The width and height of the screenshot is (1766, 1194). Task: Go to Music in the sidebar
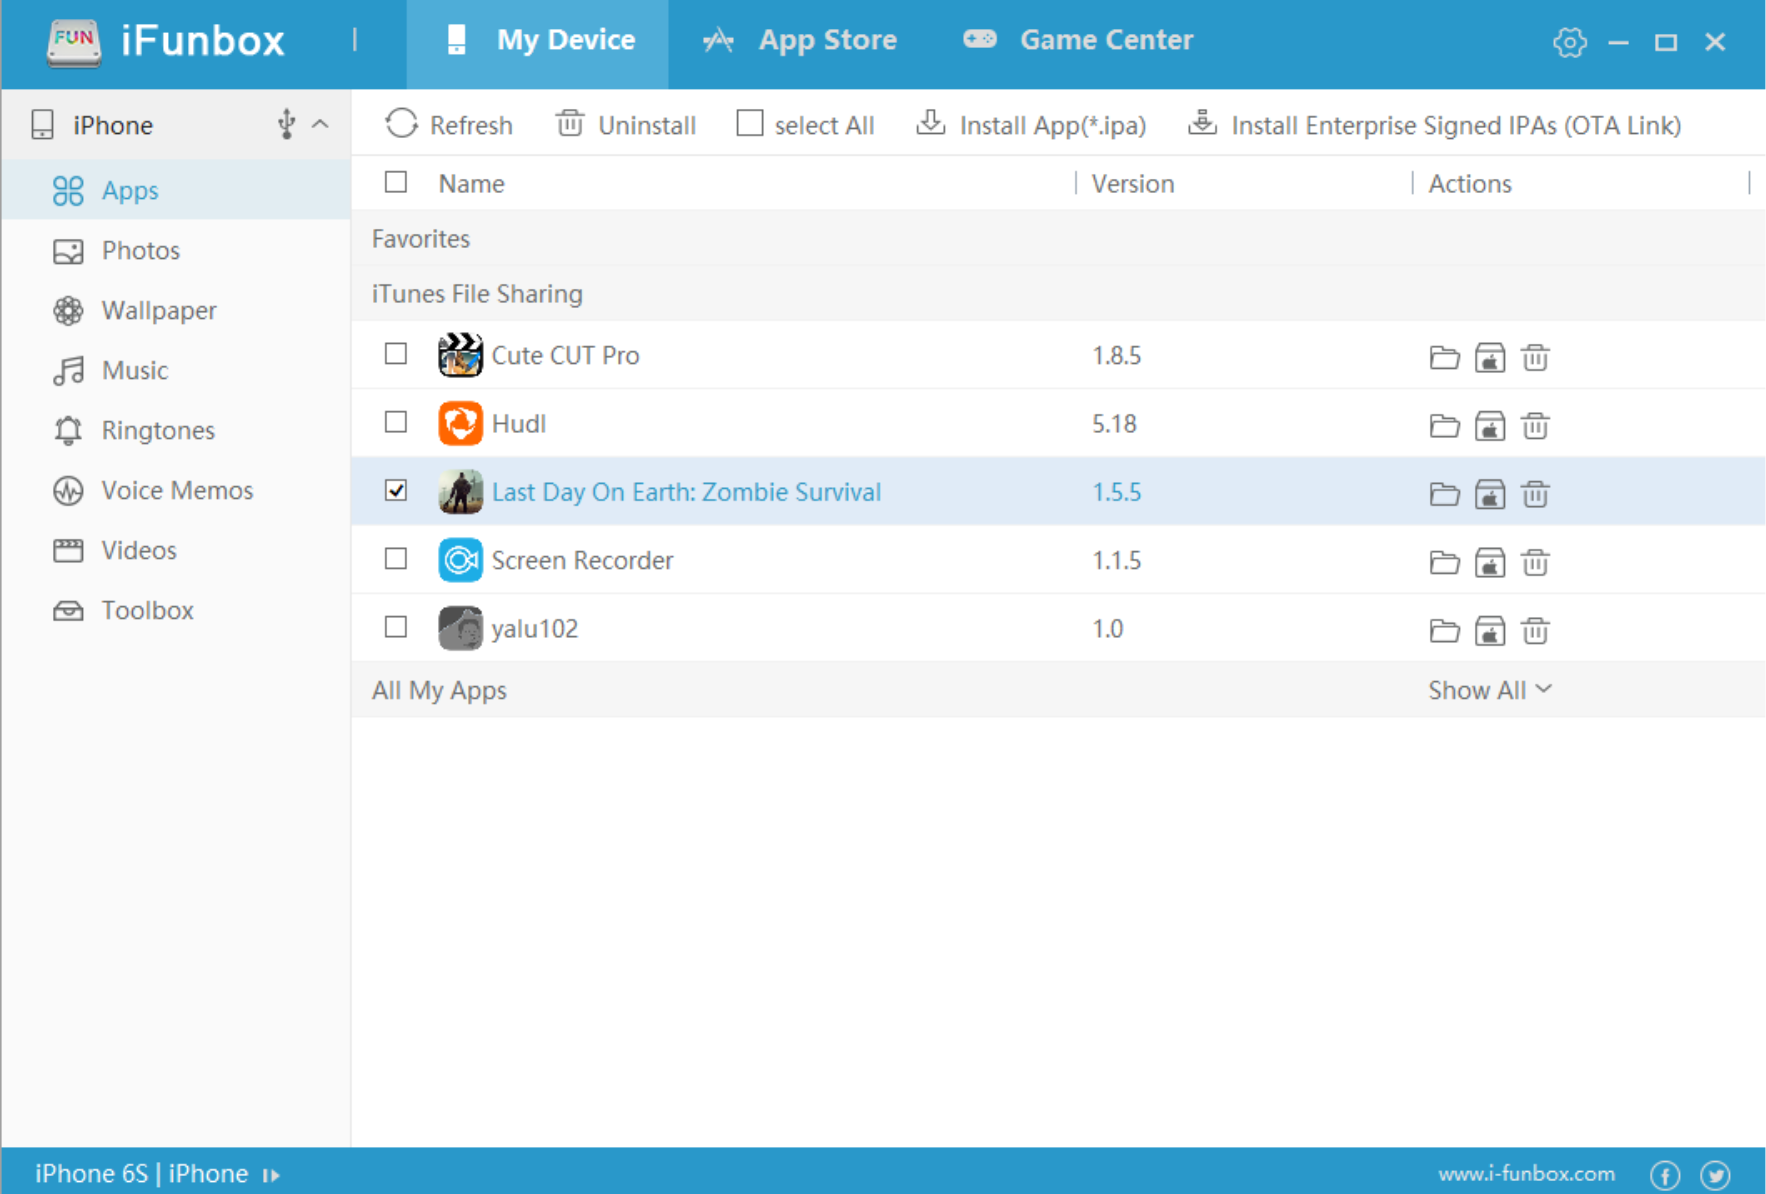[x=176, y=370]
